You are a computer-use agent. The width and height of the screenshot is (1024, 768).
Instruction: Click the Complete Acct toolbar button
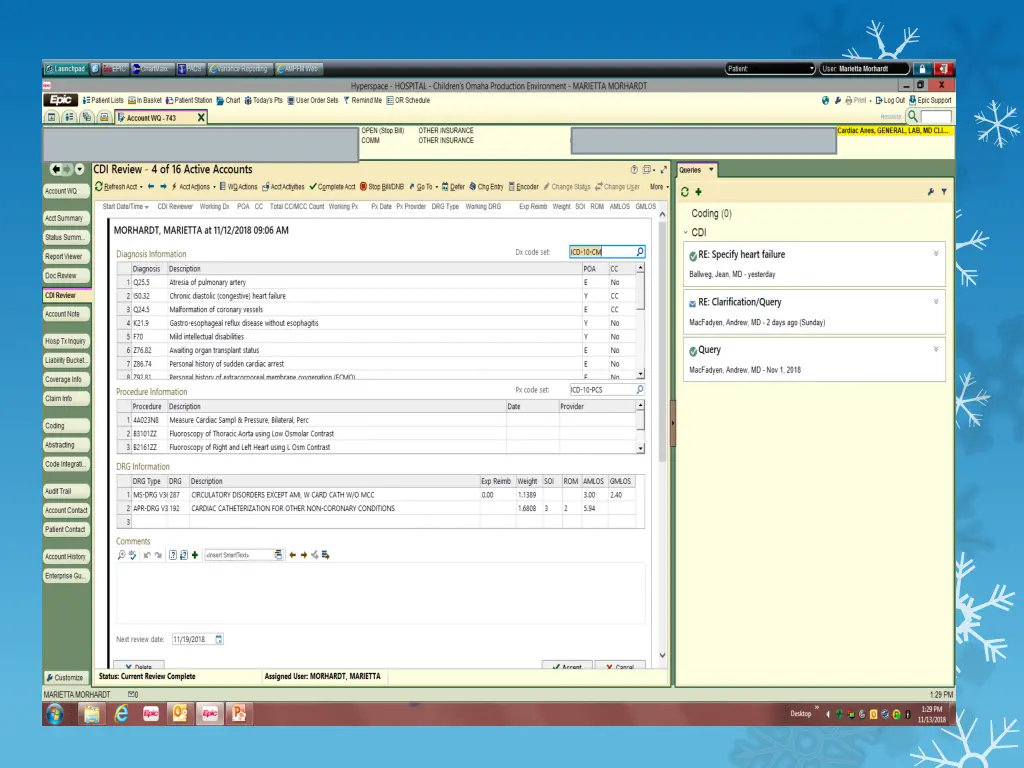pos(332,187)
